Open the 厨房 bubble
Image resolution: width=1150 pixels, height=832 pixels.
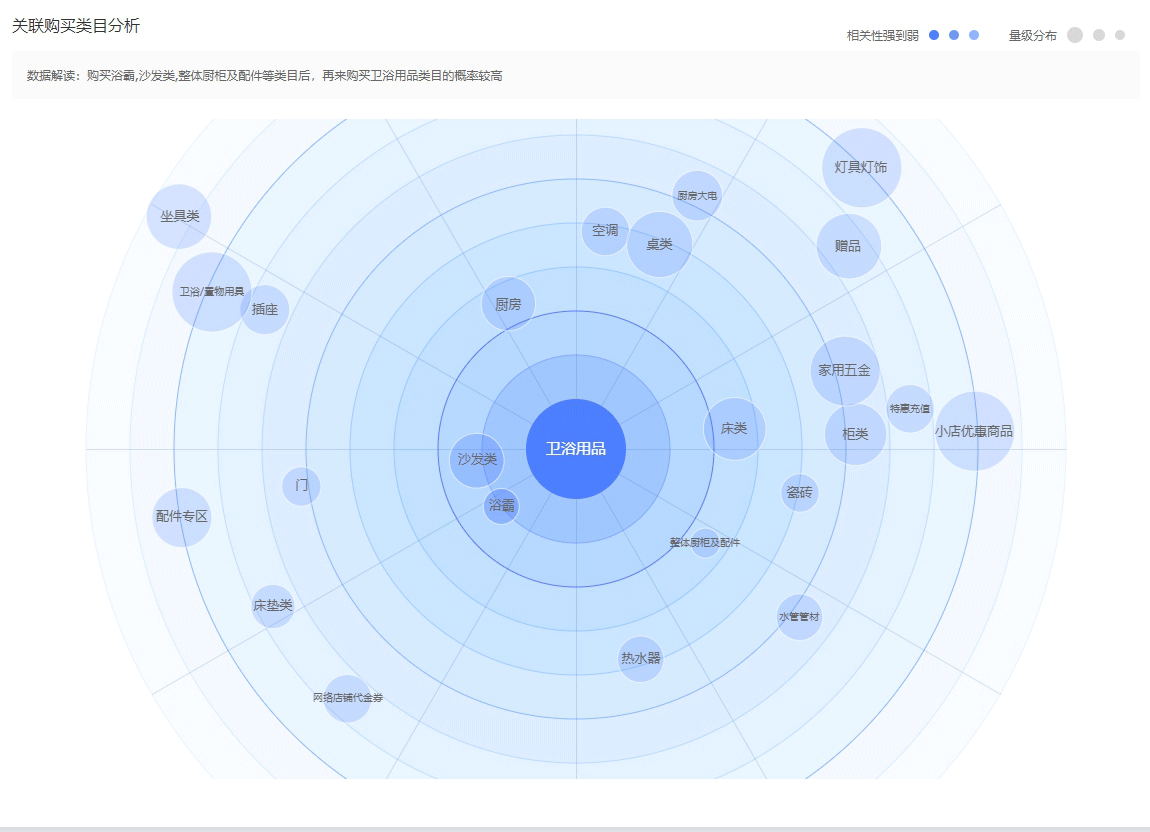pos(508,304)
